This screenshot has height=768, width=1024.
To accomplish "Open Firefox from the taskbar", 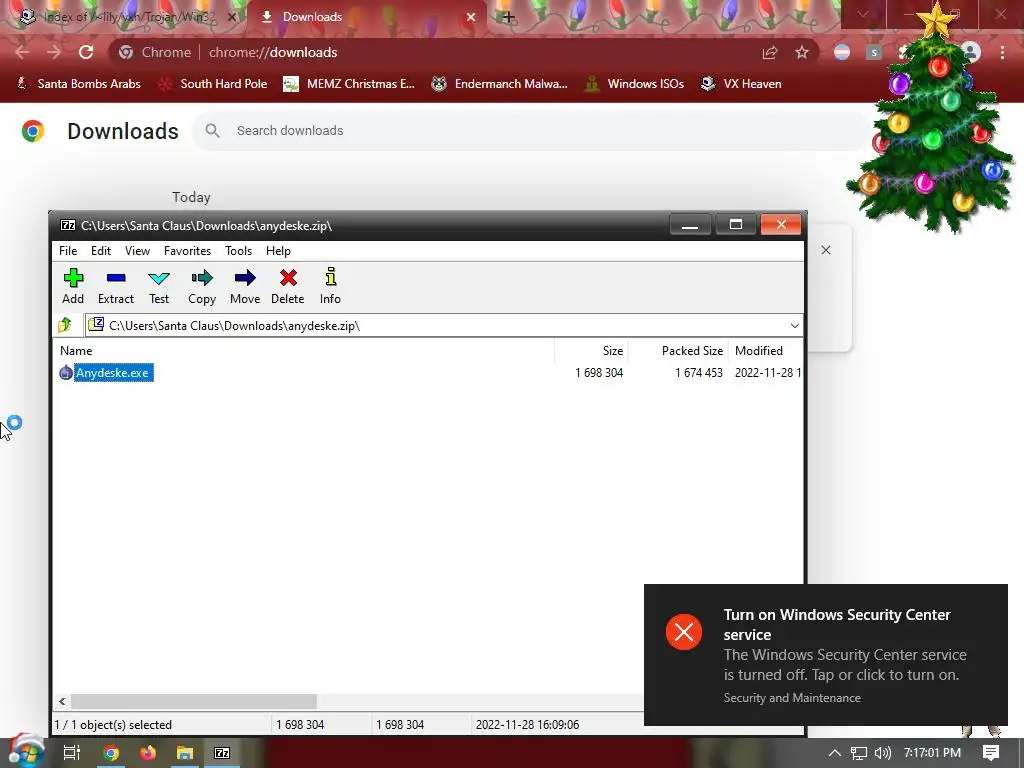I will click(x=148, y=753).
